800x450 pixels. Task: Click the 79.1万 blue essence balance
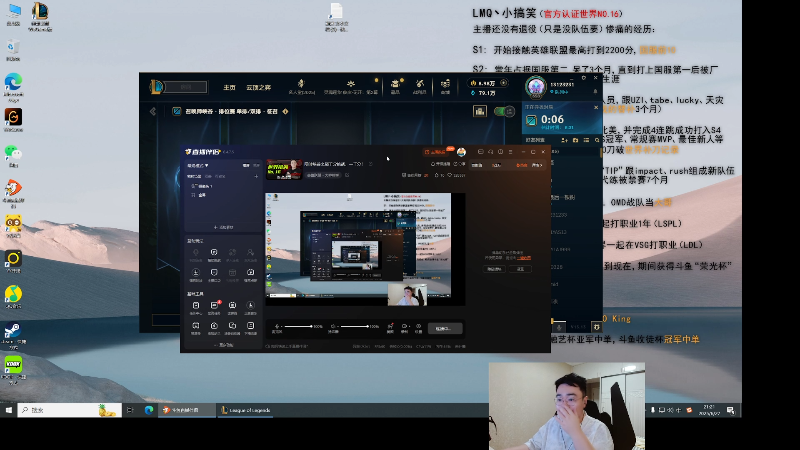(x=483, y=93)
